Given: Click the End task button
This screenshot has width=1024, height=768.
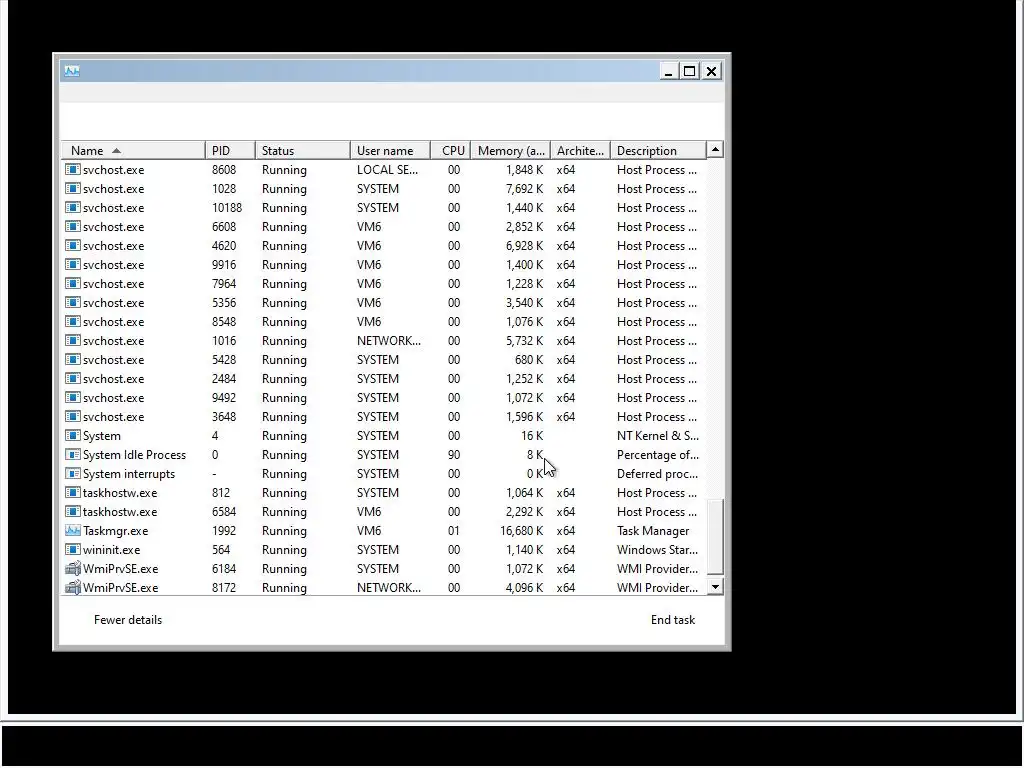Looking at the screenshot, I should pos(673,620).
